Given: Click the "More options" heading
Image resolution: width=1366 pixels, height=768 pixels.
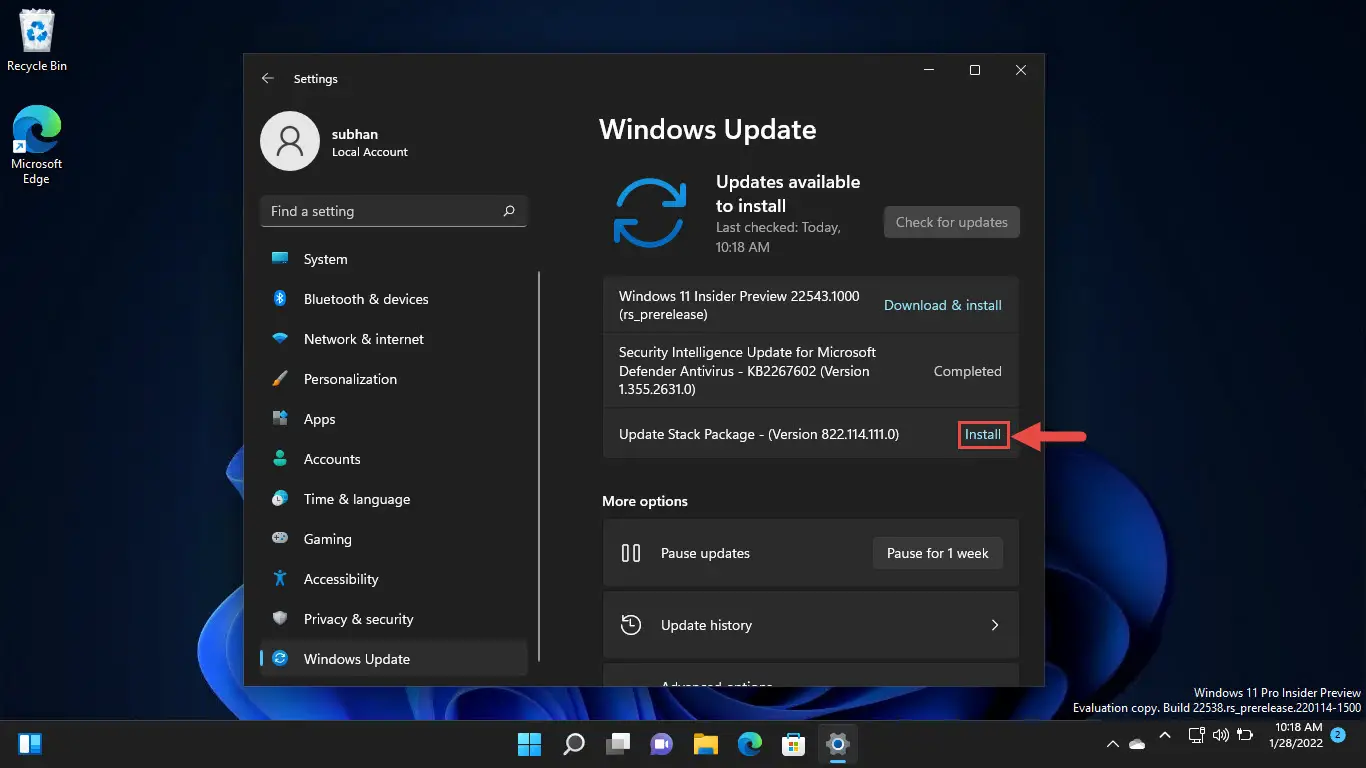Looking at the screenshot, I should [x=645, y=501].
